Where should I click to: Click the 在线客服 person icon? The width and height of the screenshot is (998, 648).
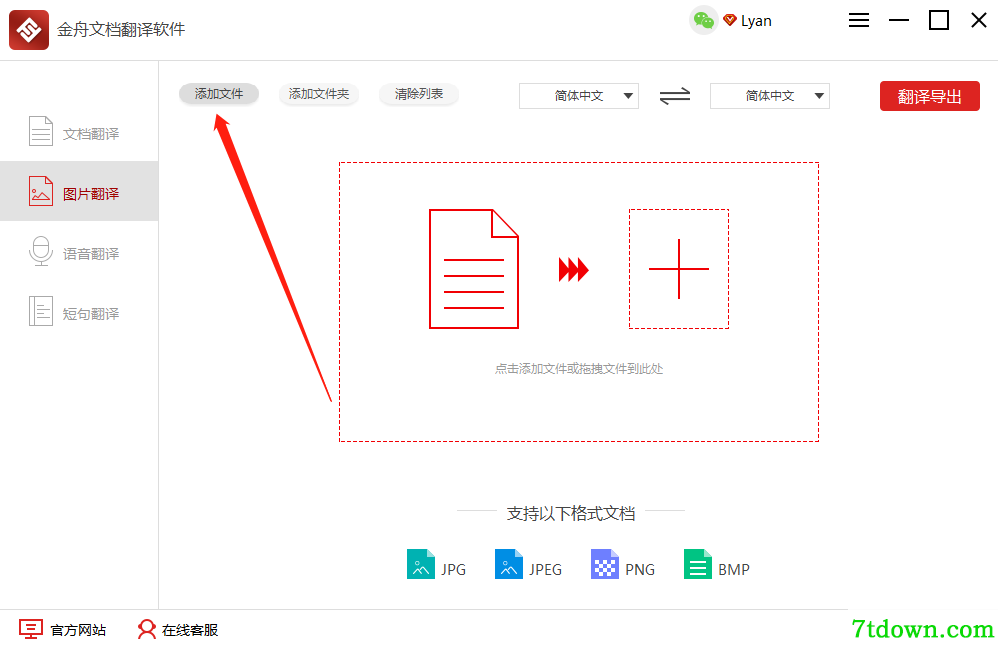click(x=146, y=629)
